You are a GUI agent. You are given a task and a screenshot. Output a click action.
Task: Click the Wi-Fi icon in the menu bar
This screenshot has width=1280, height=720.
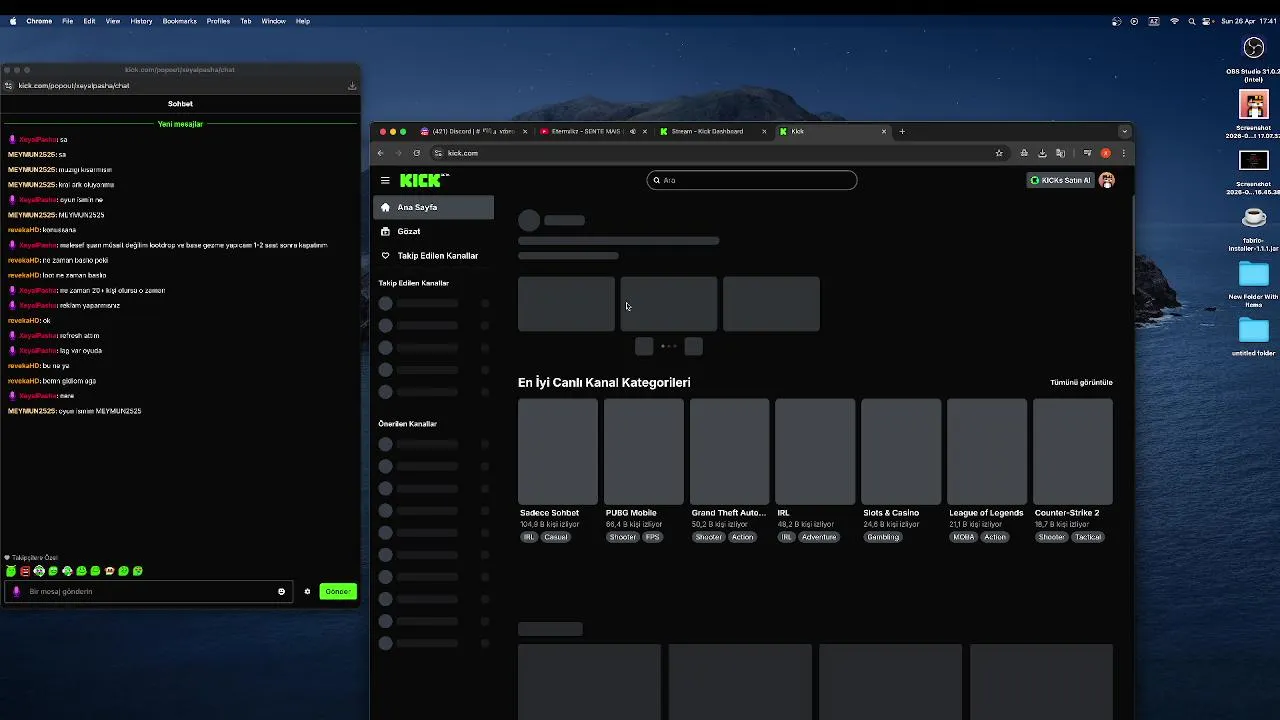coord(1175,21)
